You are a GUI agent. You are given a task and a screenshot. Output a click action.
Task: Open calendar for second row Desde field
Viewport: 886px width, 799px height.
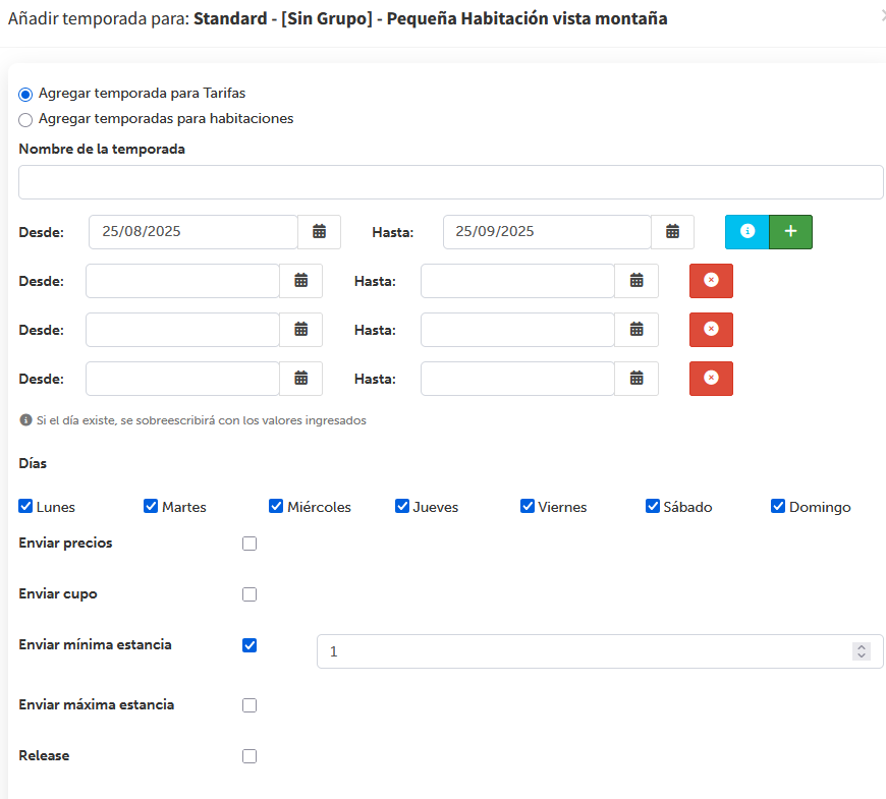point(301,281)
